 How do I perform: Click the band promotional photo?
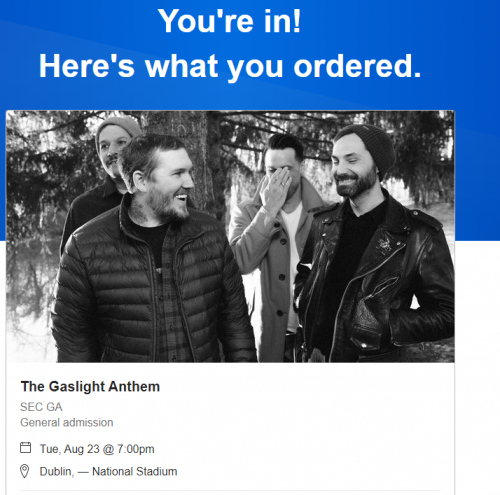(x=230, y=236)
